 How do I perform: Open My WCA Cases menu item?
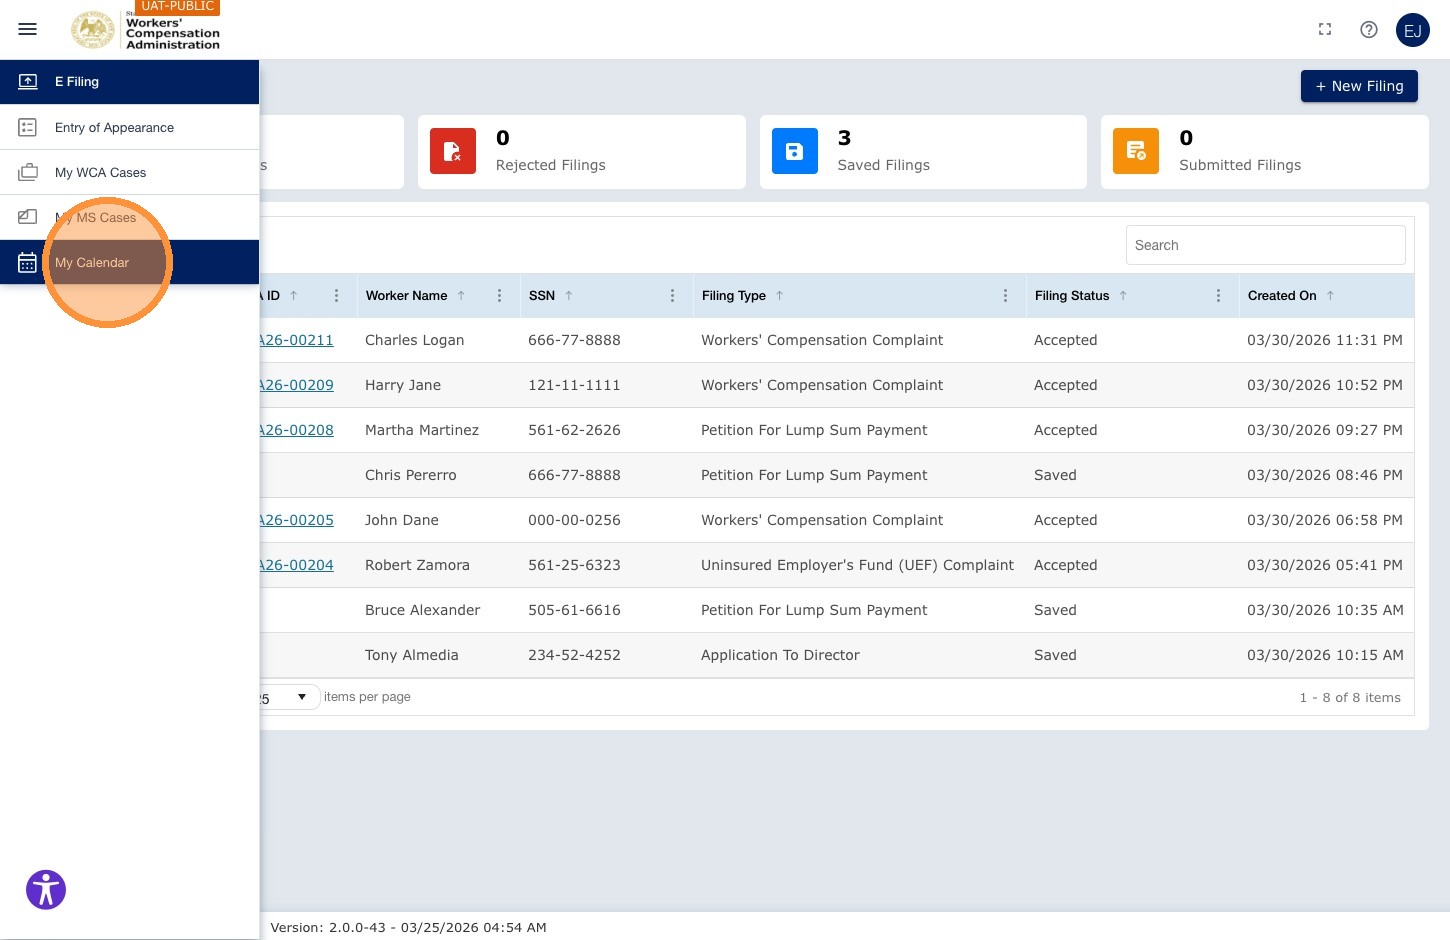tap(129, 172)
